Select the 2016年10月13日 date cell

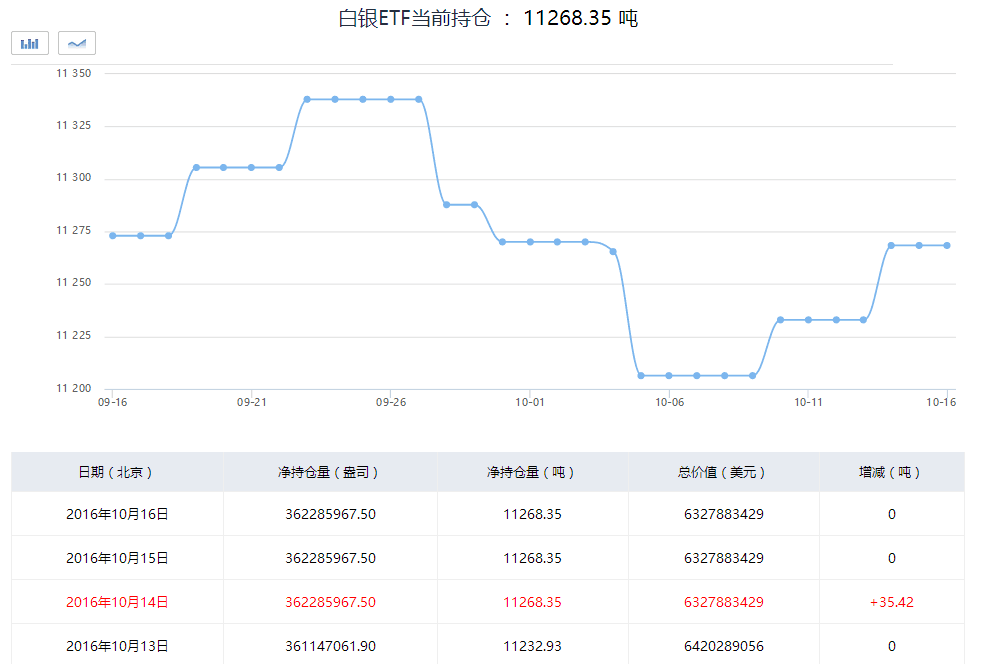point(117,646)
